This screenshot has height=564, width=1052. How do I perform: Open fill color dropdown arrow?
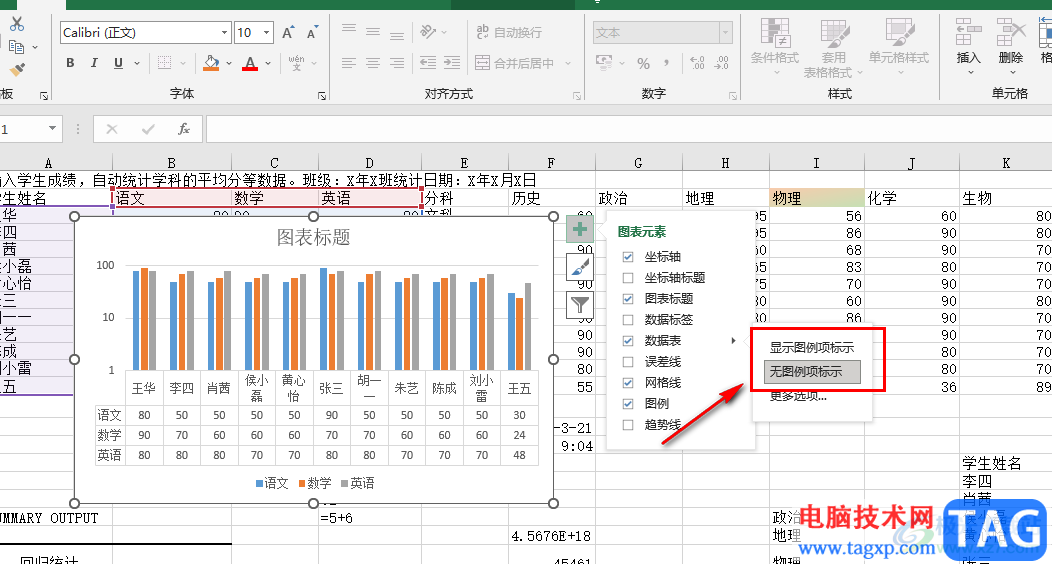coord(229,63)
